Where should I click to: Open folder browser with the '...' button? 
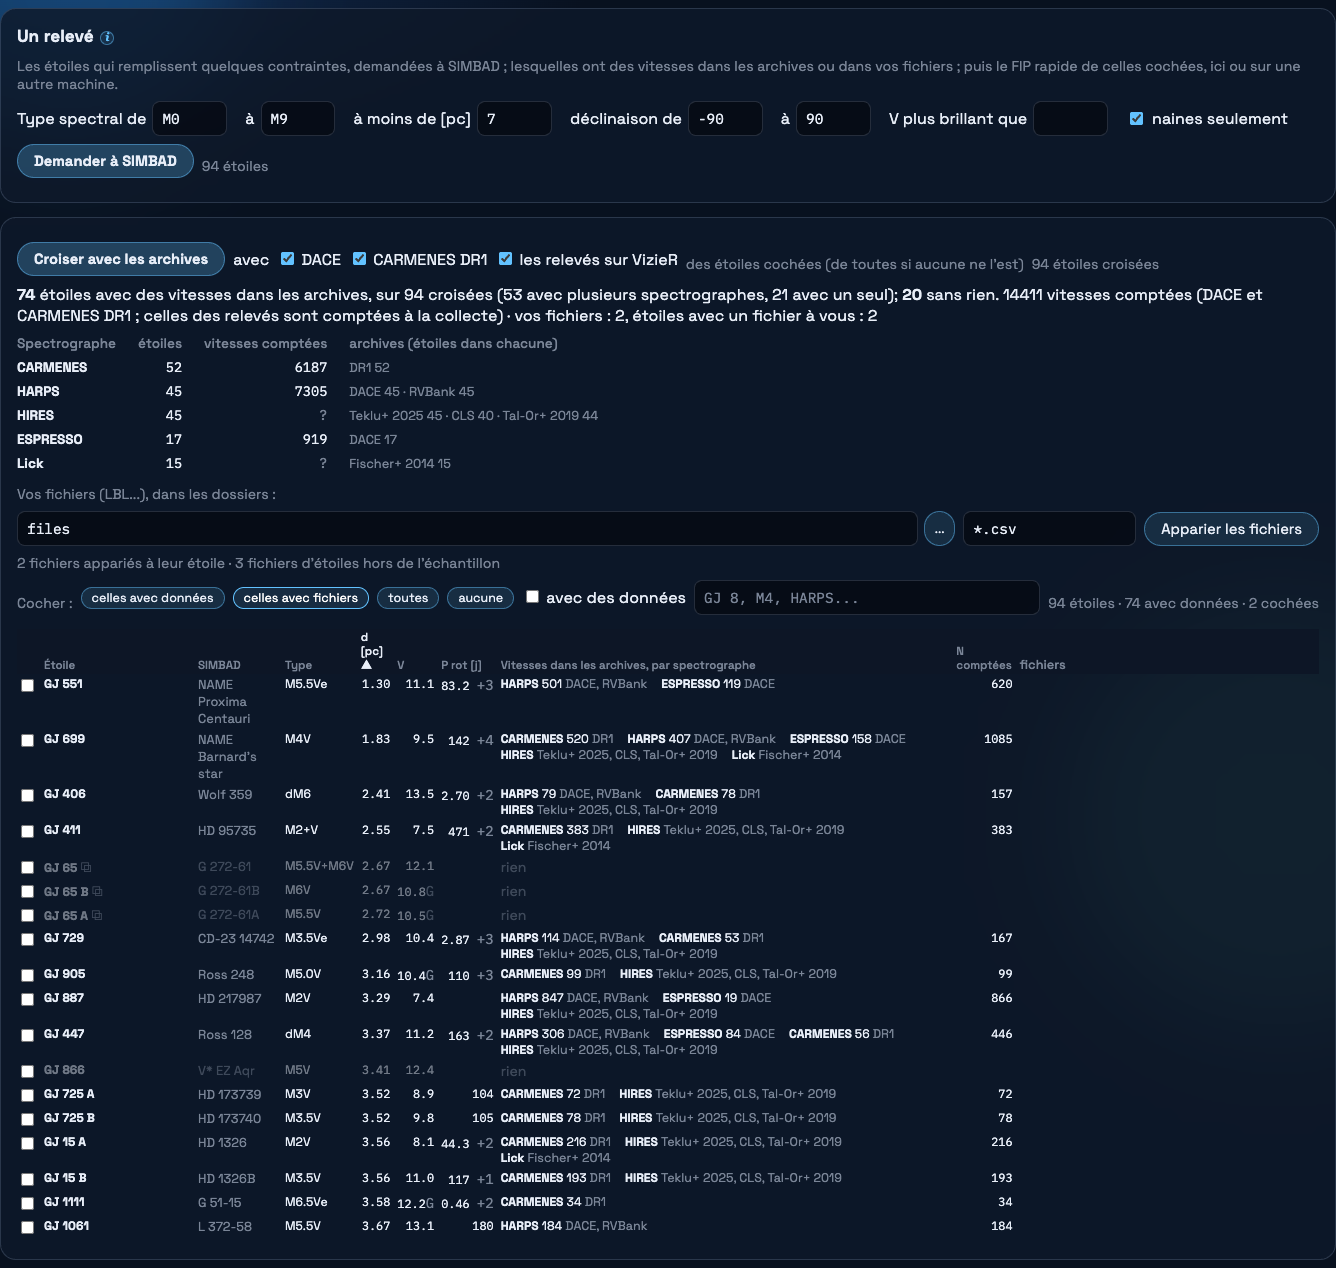pyautogui.click(x=939, y=529)
